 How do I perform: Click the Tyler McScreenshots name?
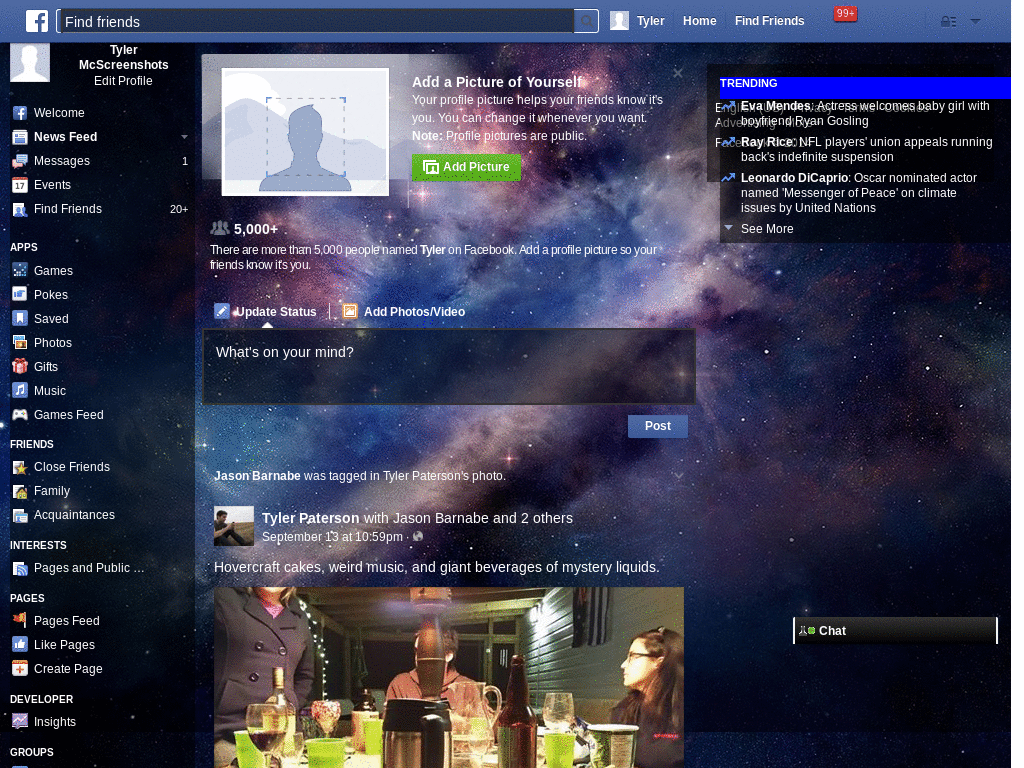point(123,57)
